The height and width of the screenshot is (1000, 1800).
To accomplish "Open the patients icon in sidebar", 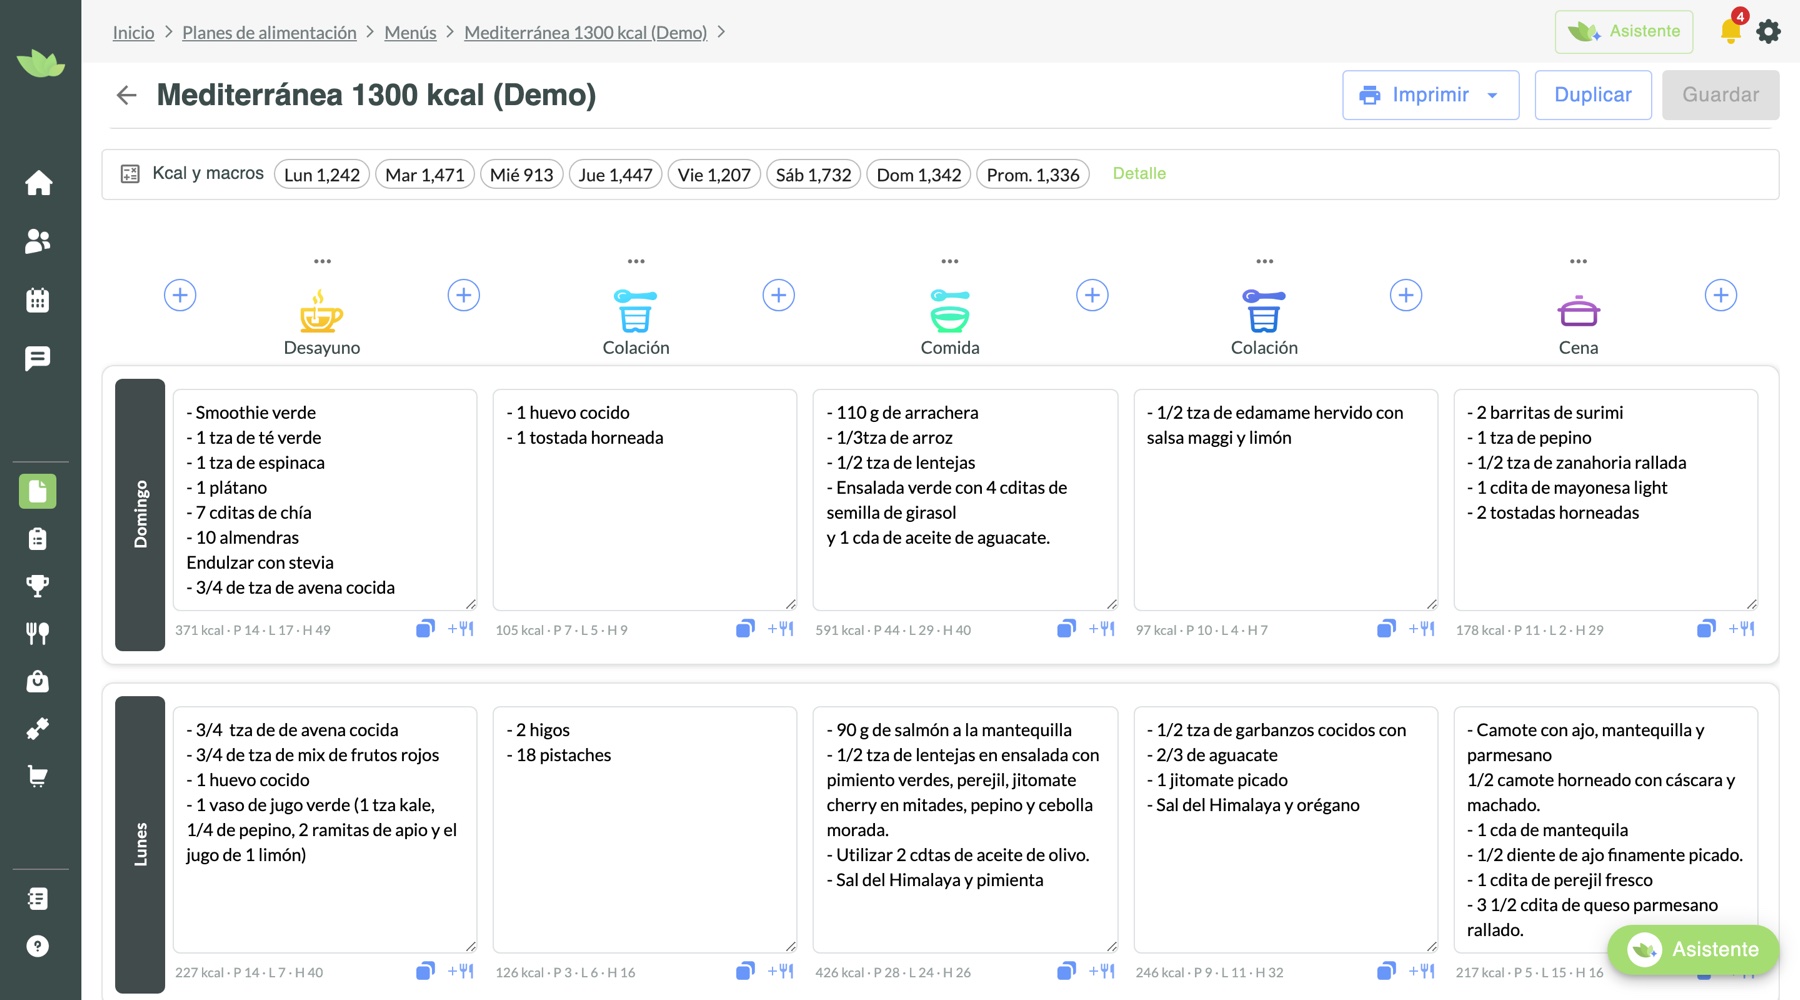I will coord(38,241).
